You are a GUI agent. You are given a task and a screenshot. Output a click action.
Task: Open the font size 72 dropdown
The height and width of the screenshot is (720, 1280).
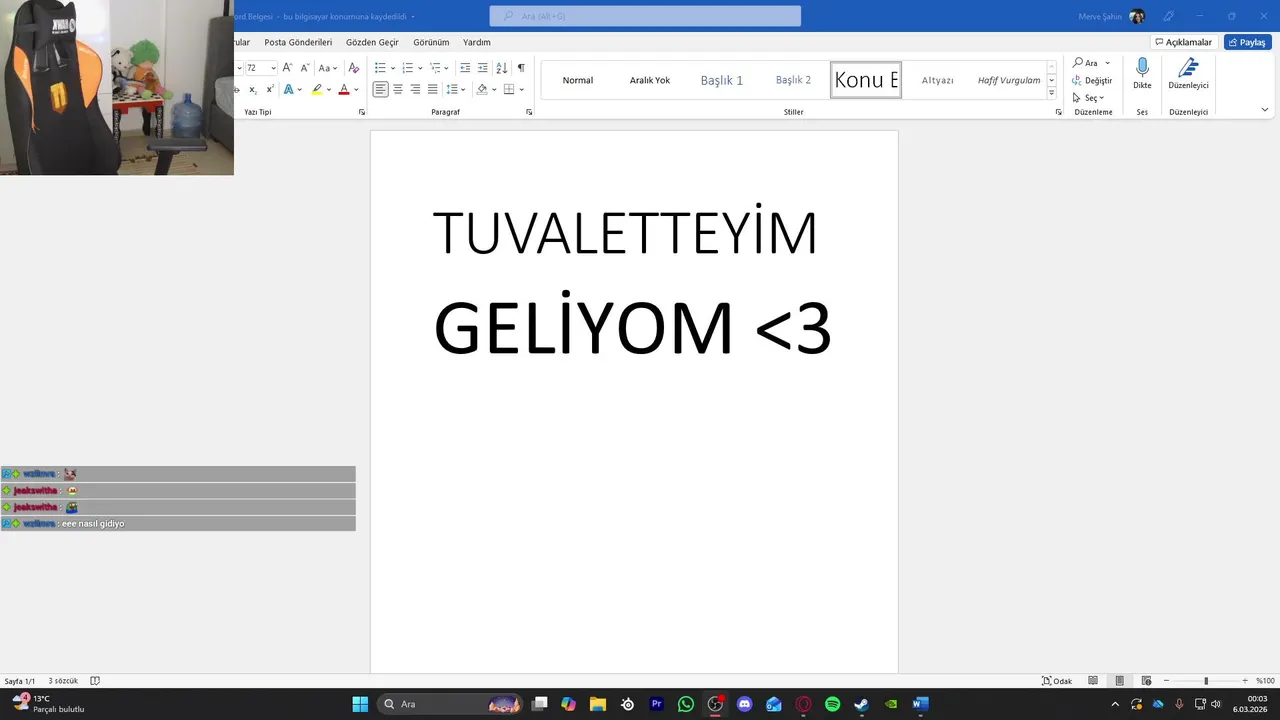pos(273,68)
